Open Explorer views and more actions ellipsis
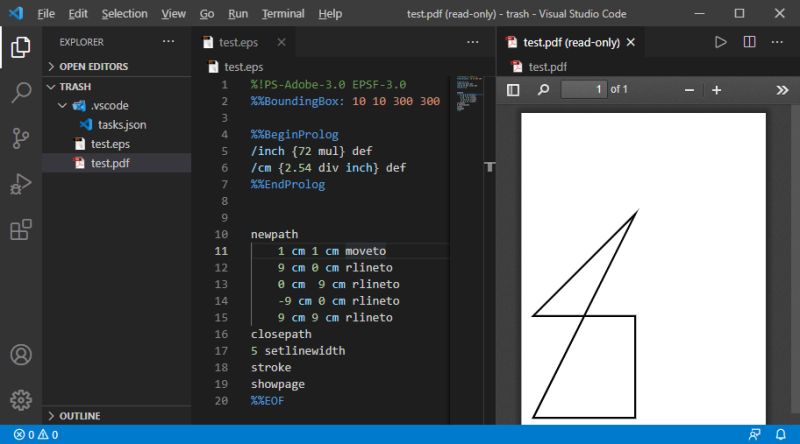Image resolution: width=800 pixels, height=444 pixels. coord(168,42)
